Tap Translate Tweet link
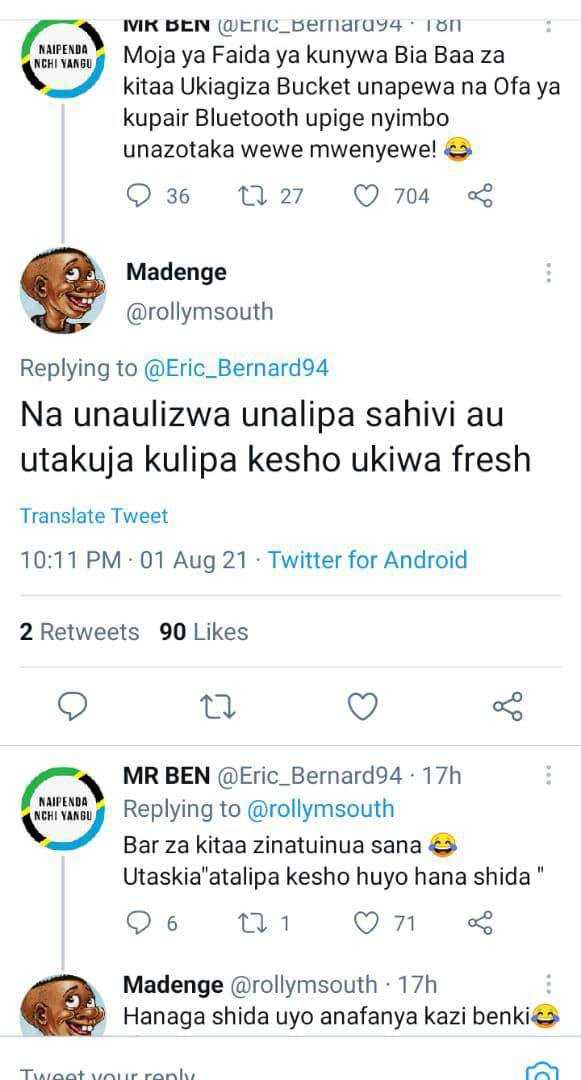Image resolution: width=581 pixels, height=1080 pixels. (x=94, y=516)
